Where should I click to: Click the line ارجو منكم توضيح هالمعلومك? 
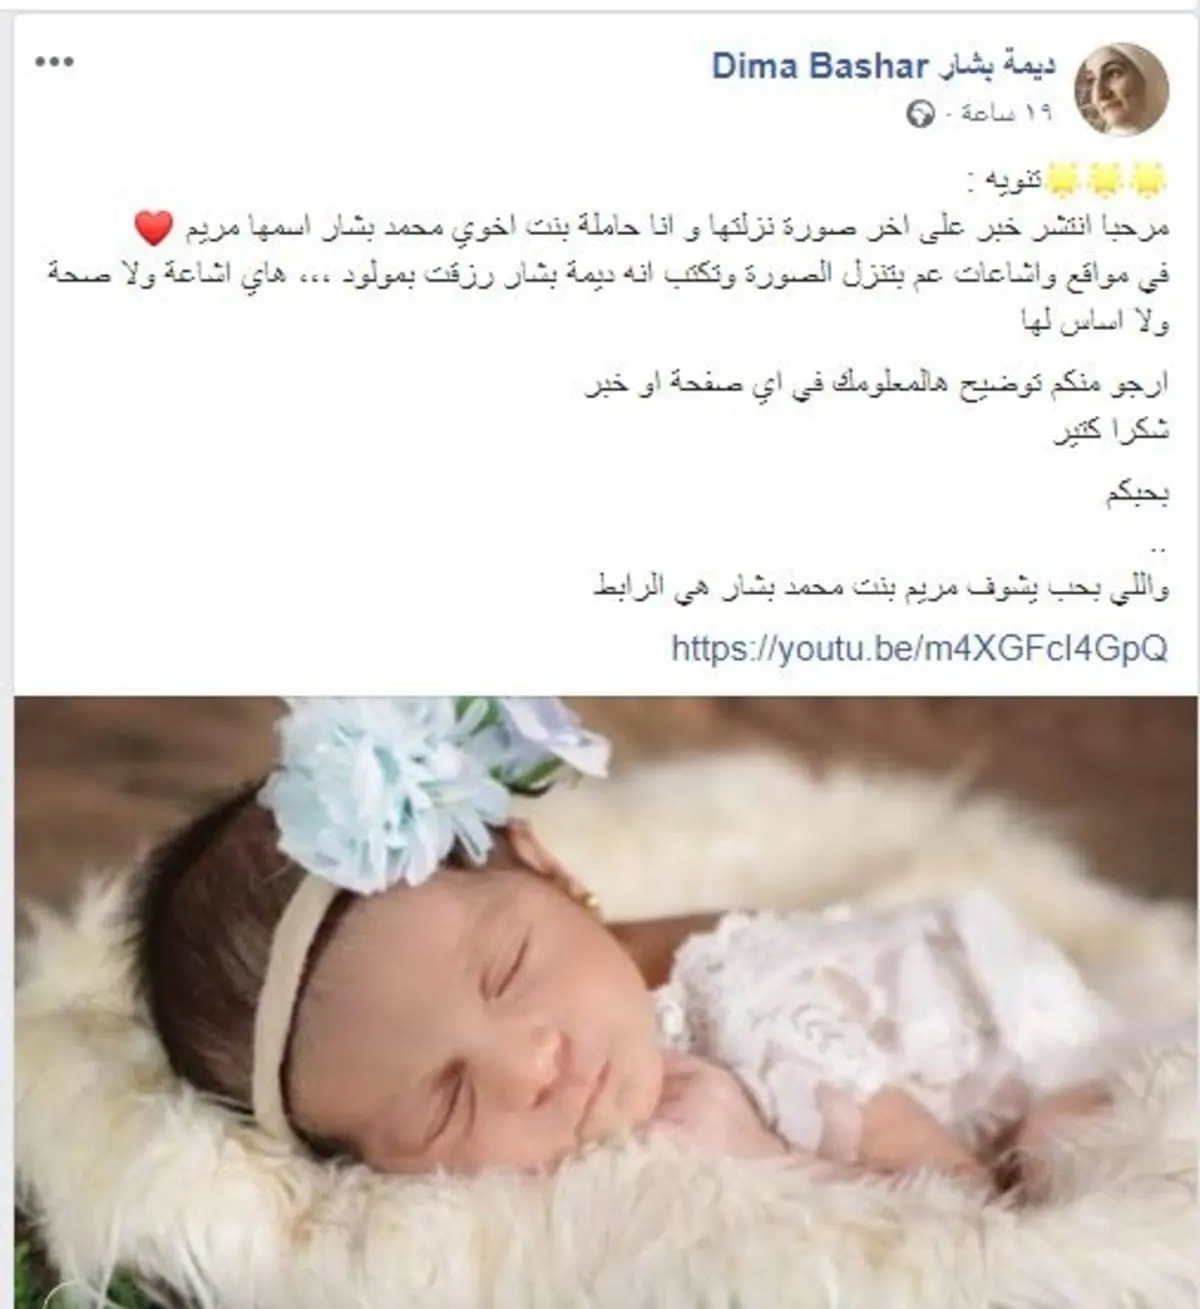pyautogui.click(x=876, y=385)
